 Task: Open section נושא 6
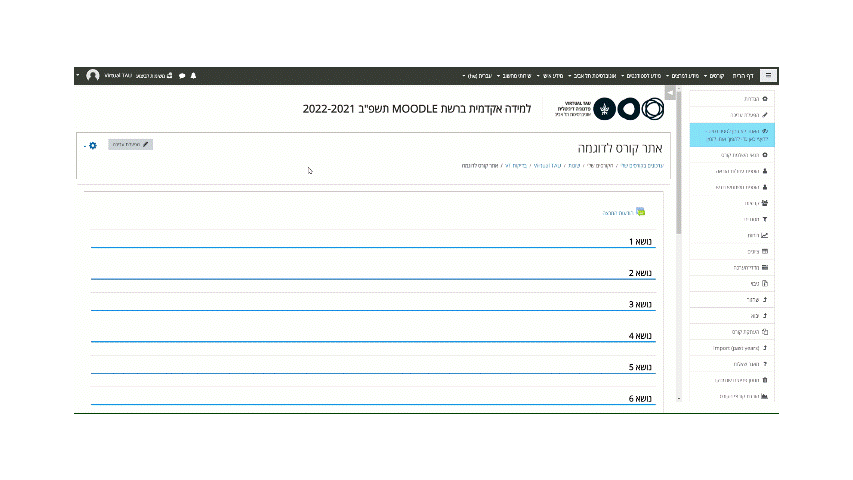click(640, 398)
